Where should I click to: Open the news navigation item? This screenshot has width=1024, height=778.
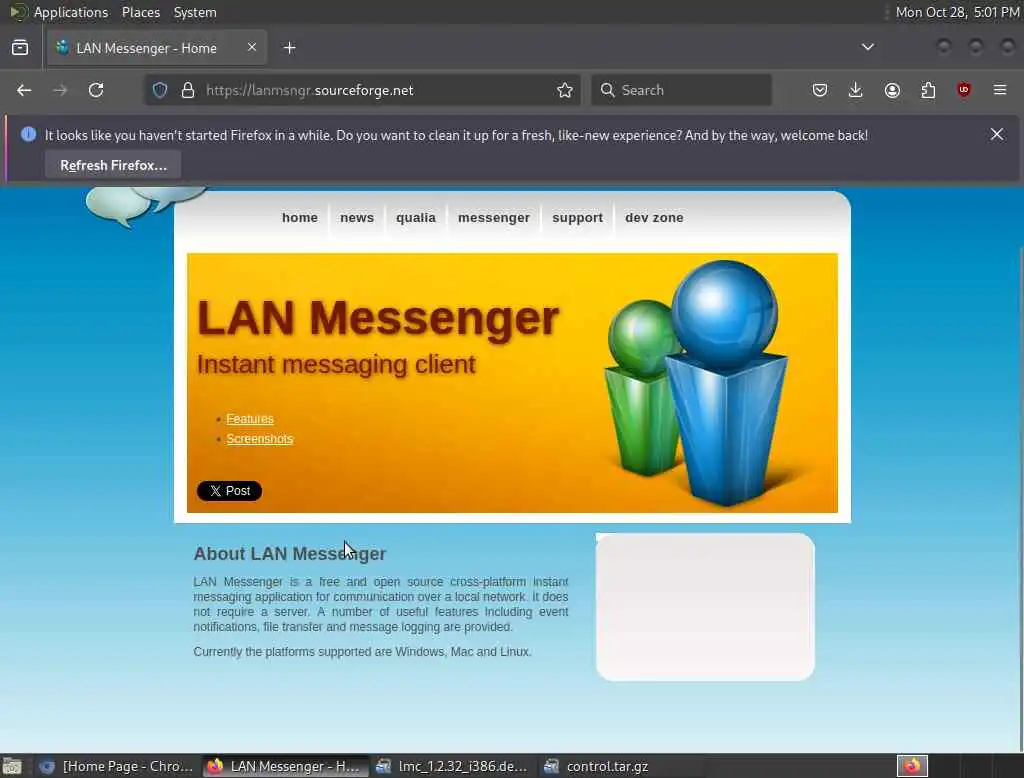click(357, 218)
